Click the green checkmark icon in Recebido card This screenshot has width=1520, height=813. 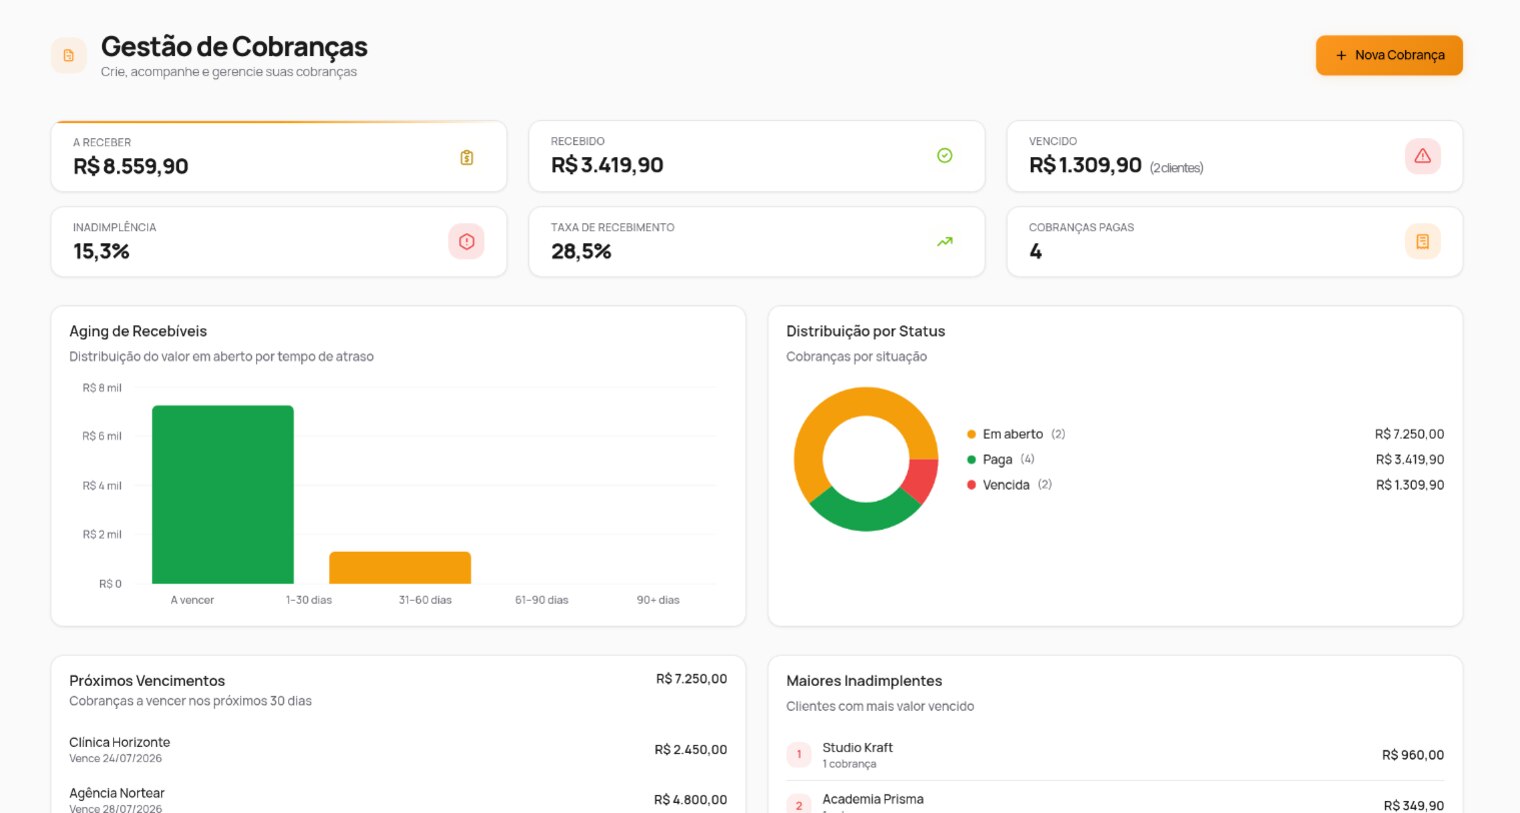point(945,155)
